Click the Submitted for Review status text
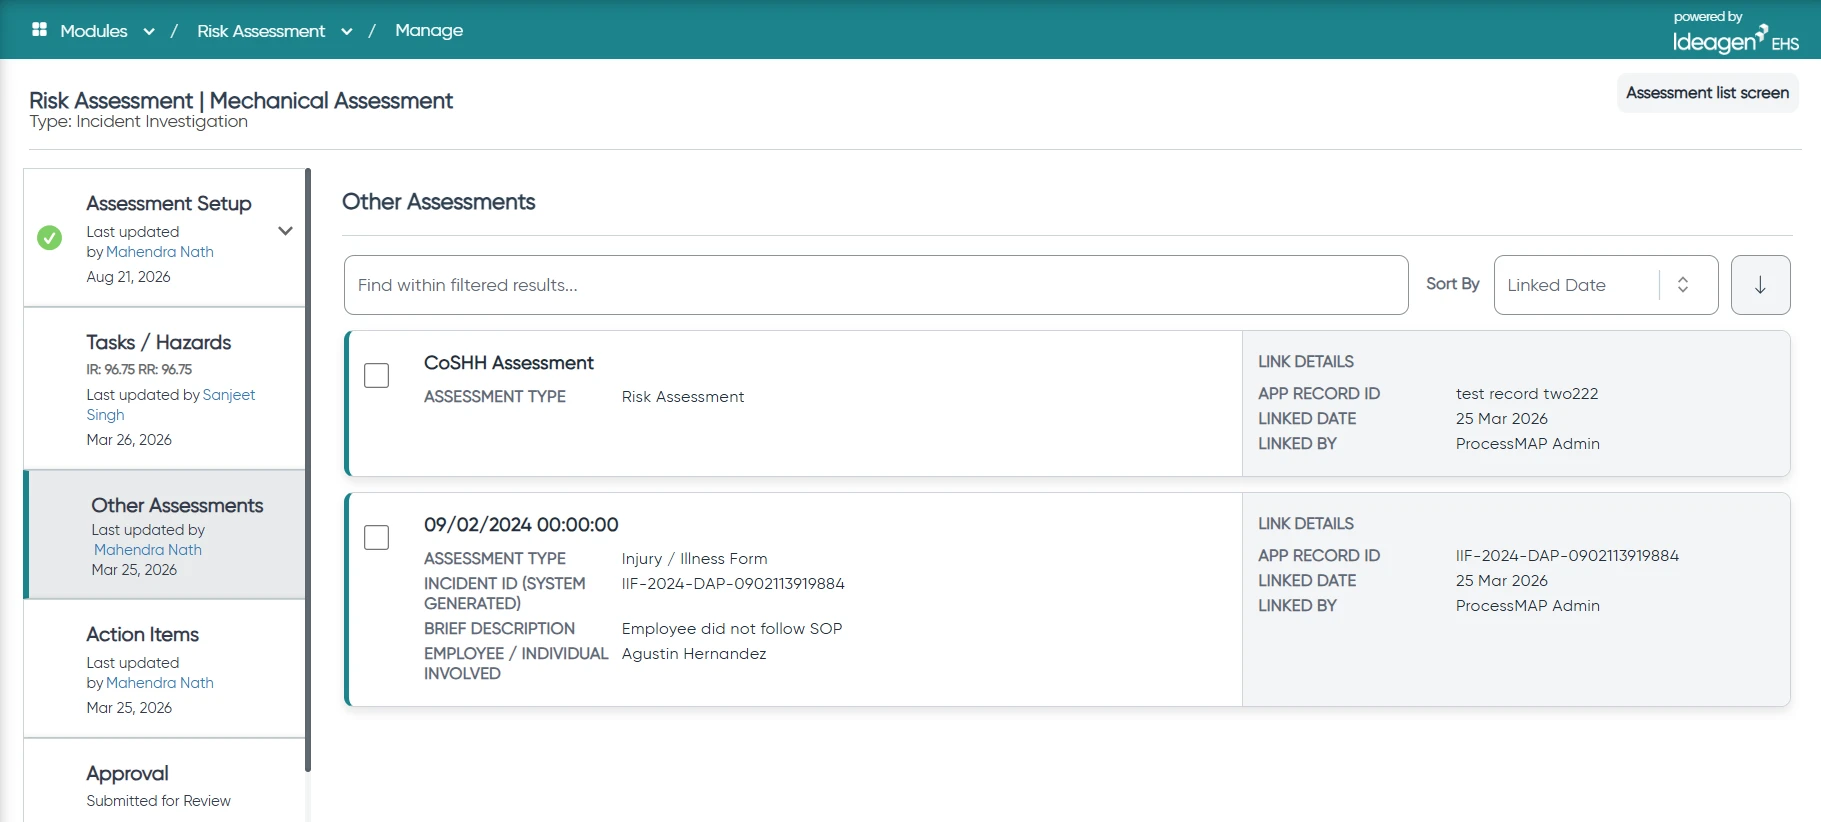 pos(158,801)
